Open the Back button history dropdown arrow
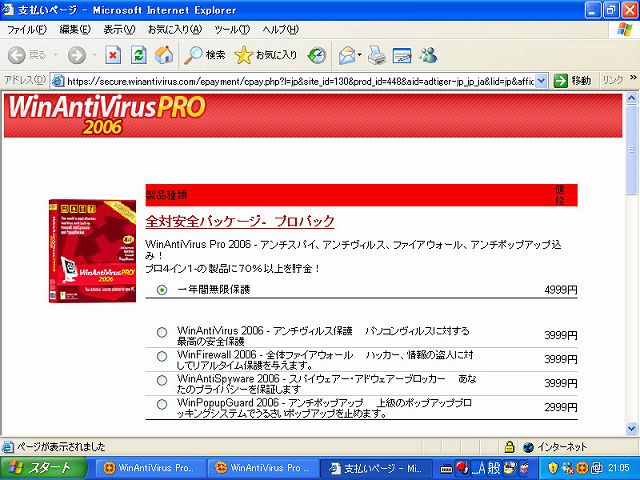Image resolution: width=640 pixels, height=480 pixels. click(55, 55)
